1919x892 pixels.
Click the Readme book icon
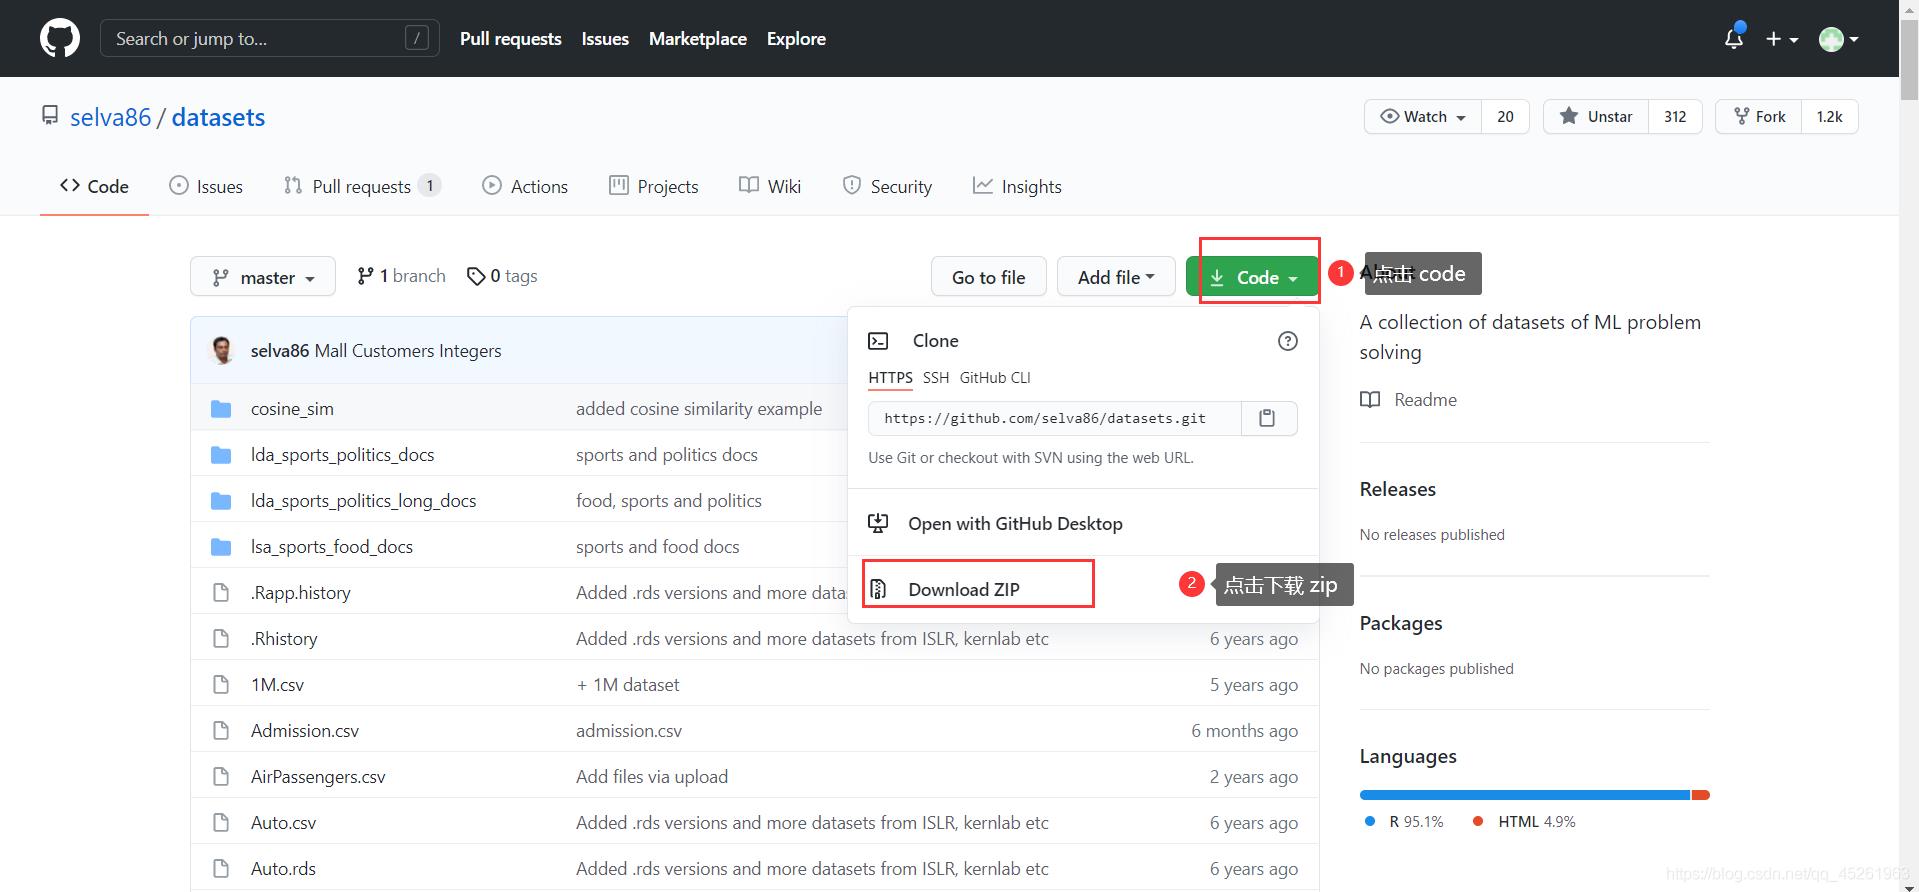(1370, 400)
